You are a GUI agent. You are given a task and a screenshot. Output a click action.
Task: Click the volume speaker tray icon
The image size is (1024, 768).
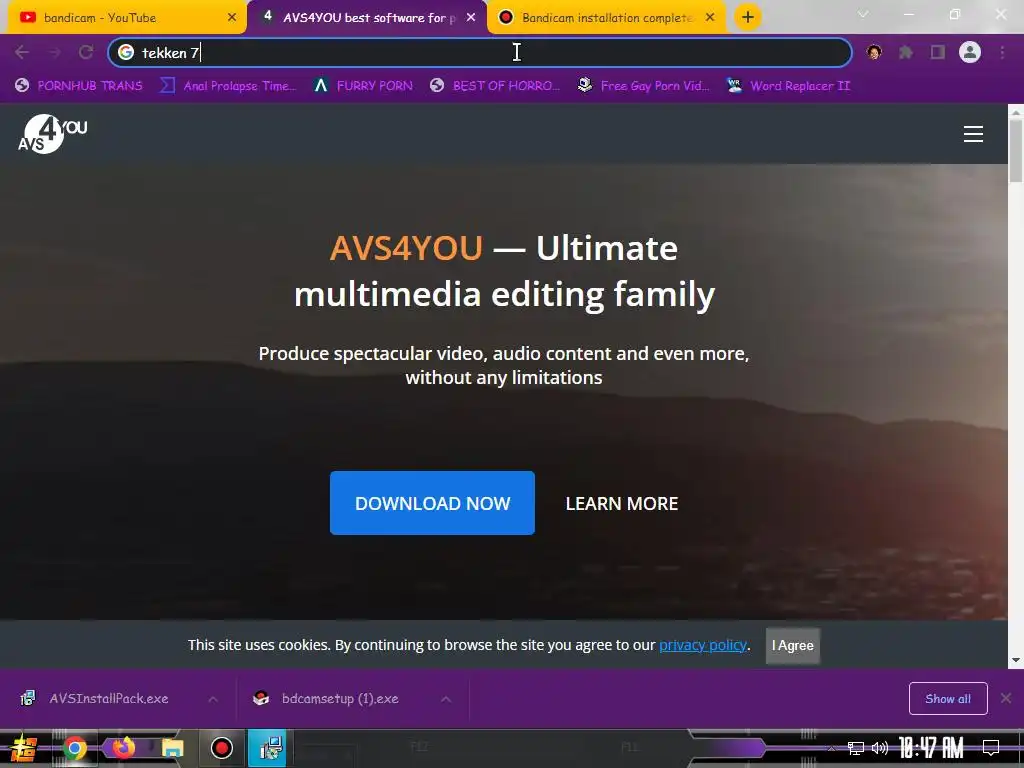tap(880, 748)
